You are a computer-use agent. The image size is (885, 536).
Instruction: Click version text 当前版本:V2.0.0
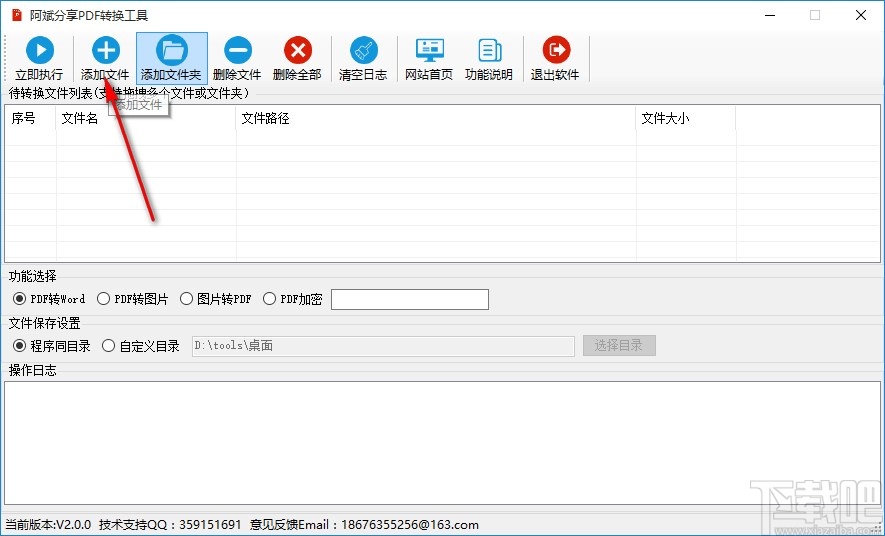click(48, 525)
